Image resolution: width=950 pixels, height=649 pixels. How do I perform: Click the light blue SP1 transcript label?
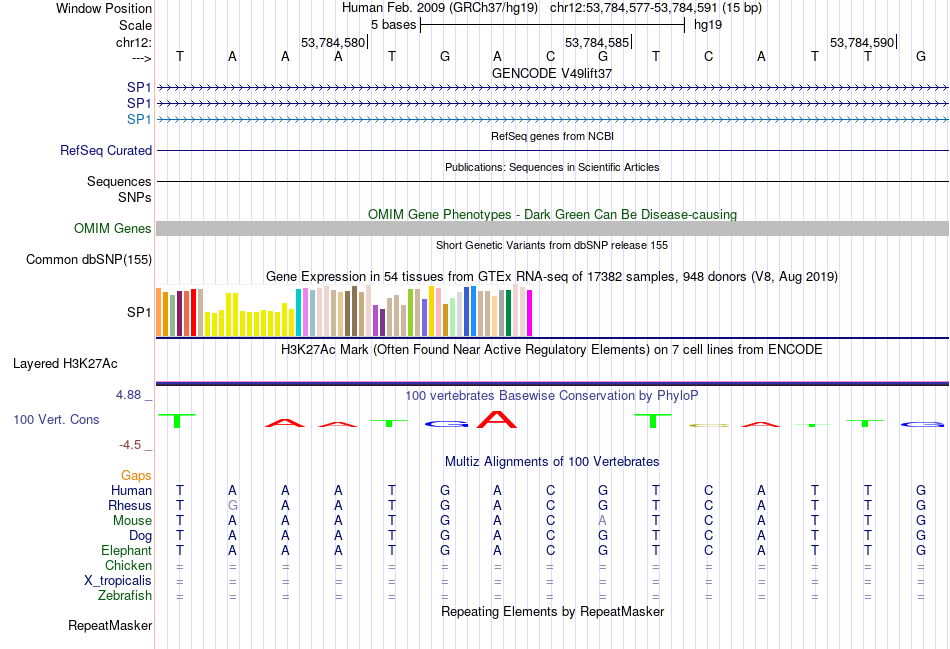(x=139, y=119)
